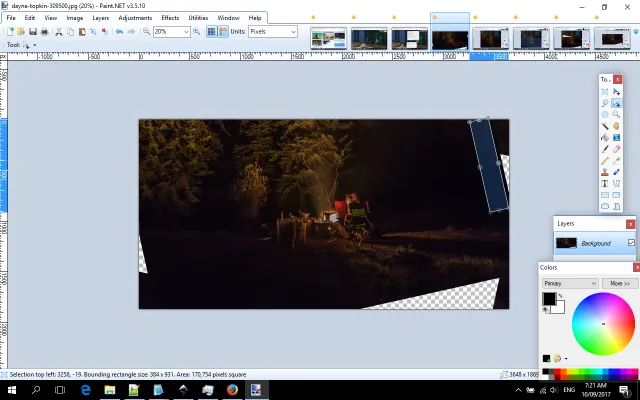Image resolution: width=640 pixels, height=400 pixels.
Task: Open Firefox from the Windows taskbar
Action: (232, 389)
